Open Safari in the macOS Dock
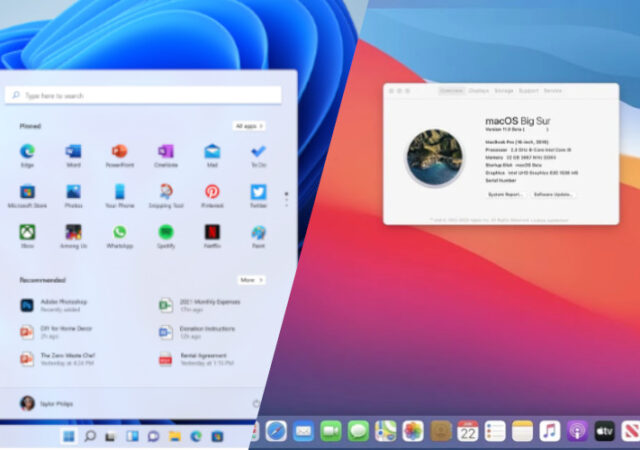The width and height of the screenshot is (640, 450). tap(277, 431)
